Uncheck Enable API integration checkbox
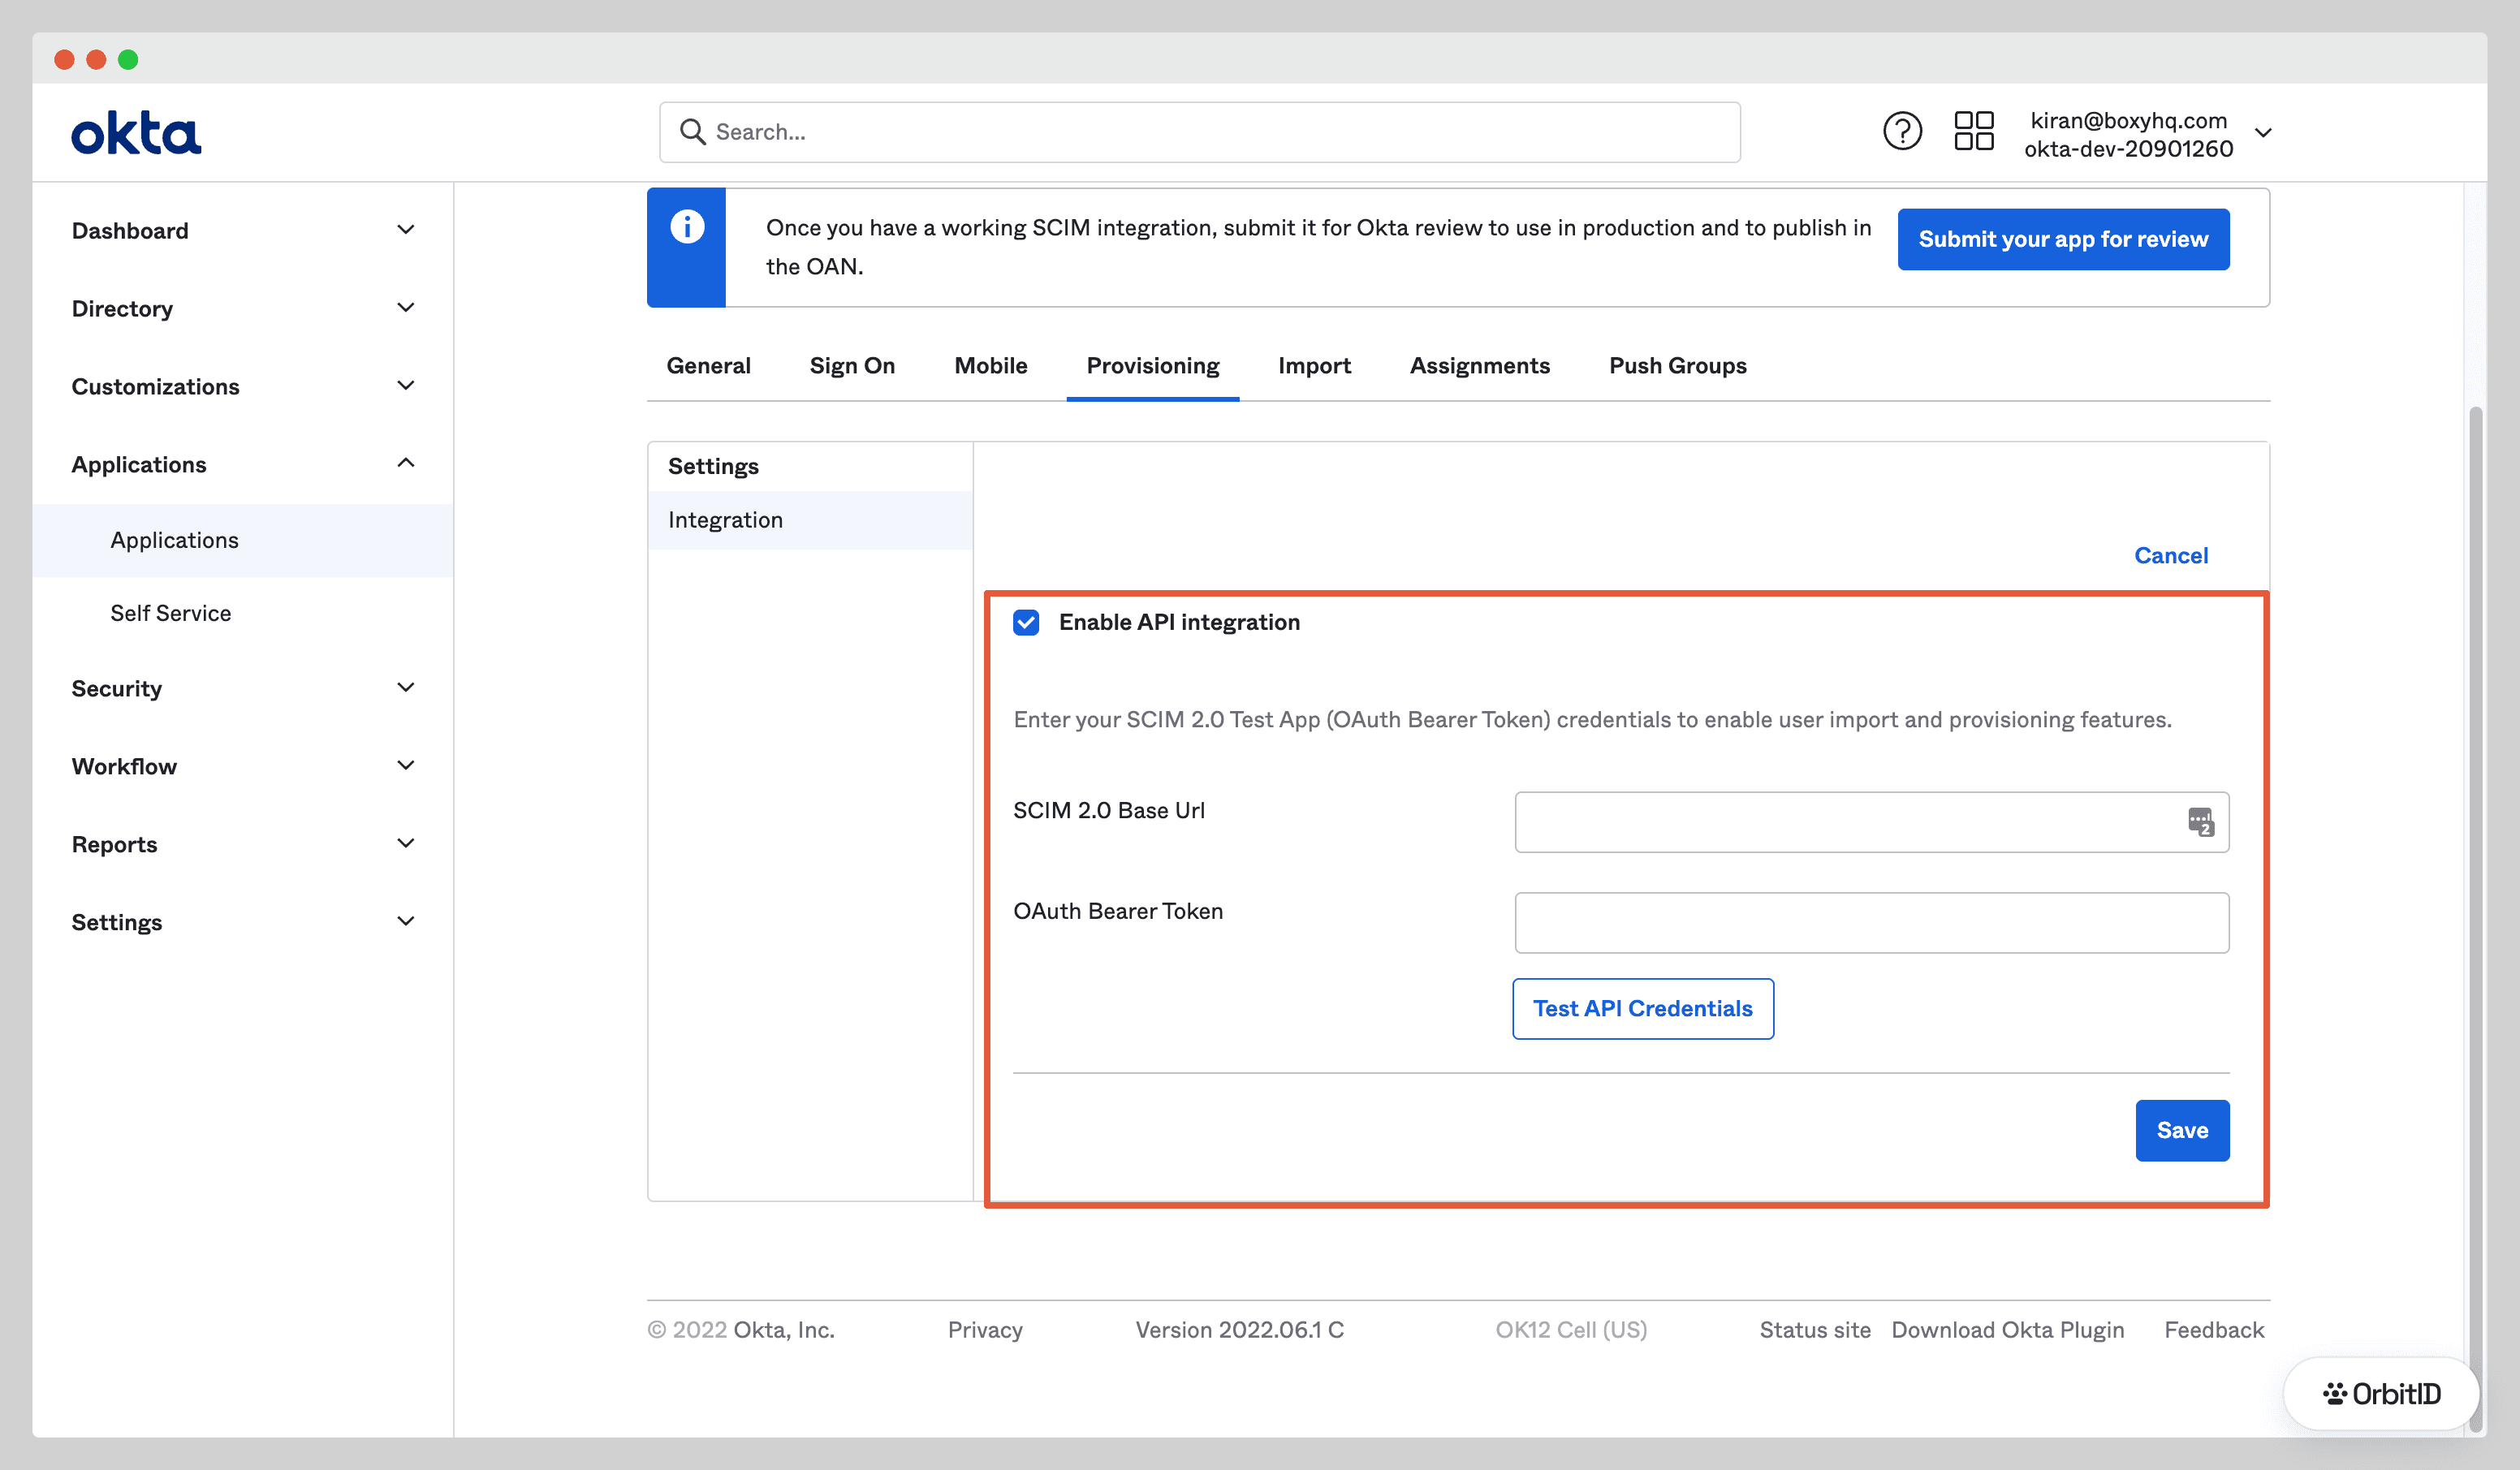 tap(1026, 622)
